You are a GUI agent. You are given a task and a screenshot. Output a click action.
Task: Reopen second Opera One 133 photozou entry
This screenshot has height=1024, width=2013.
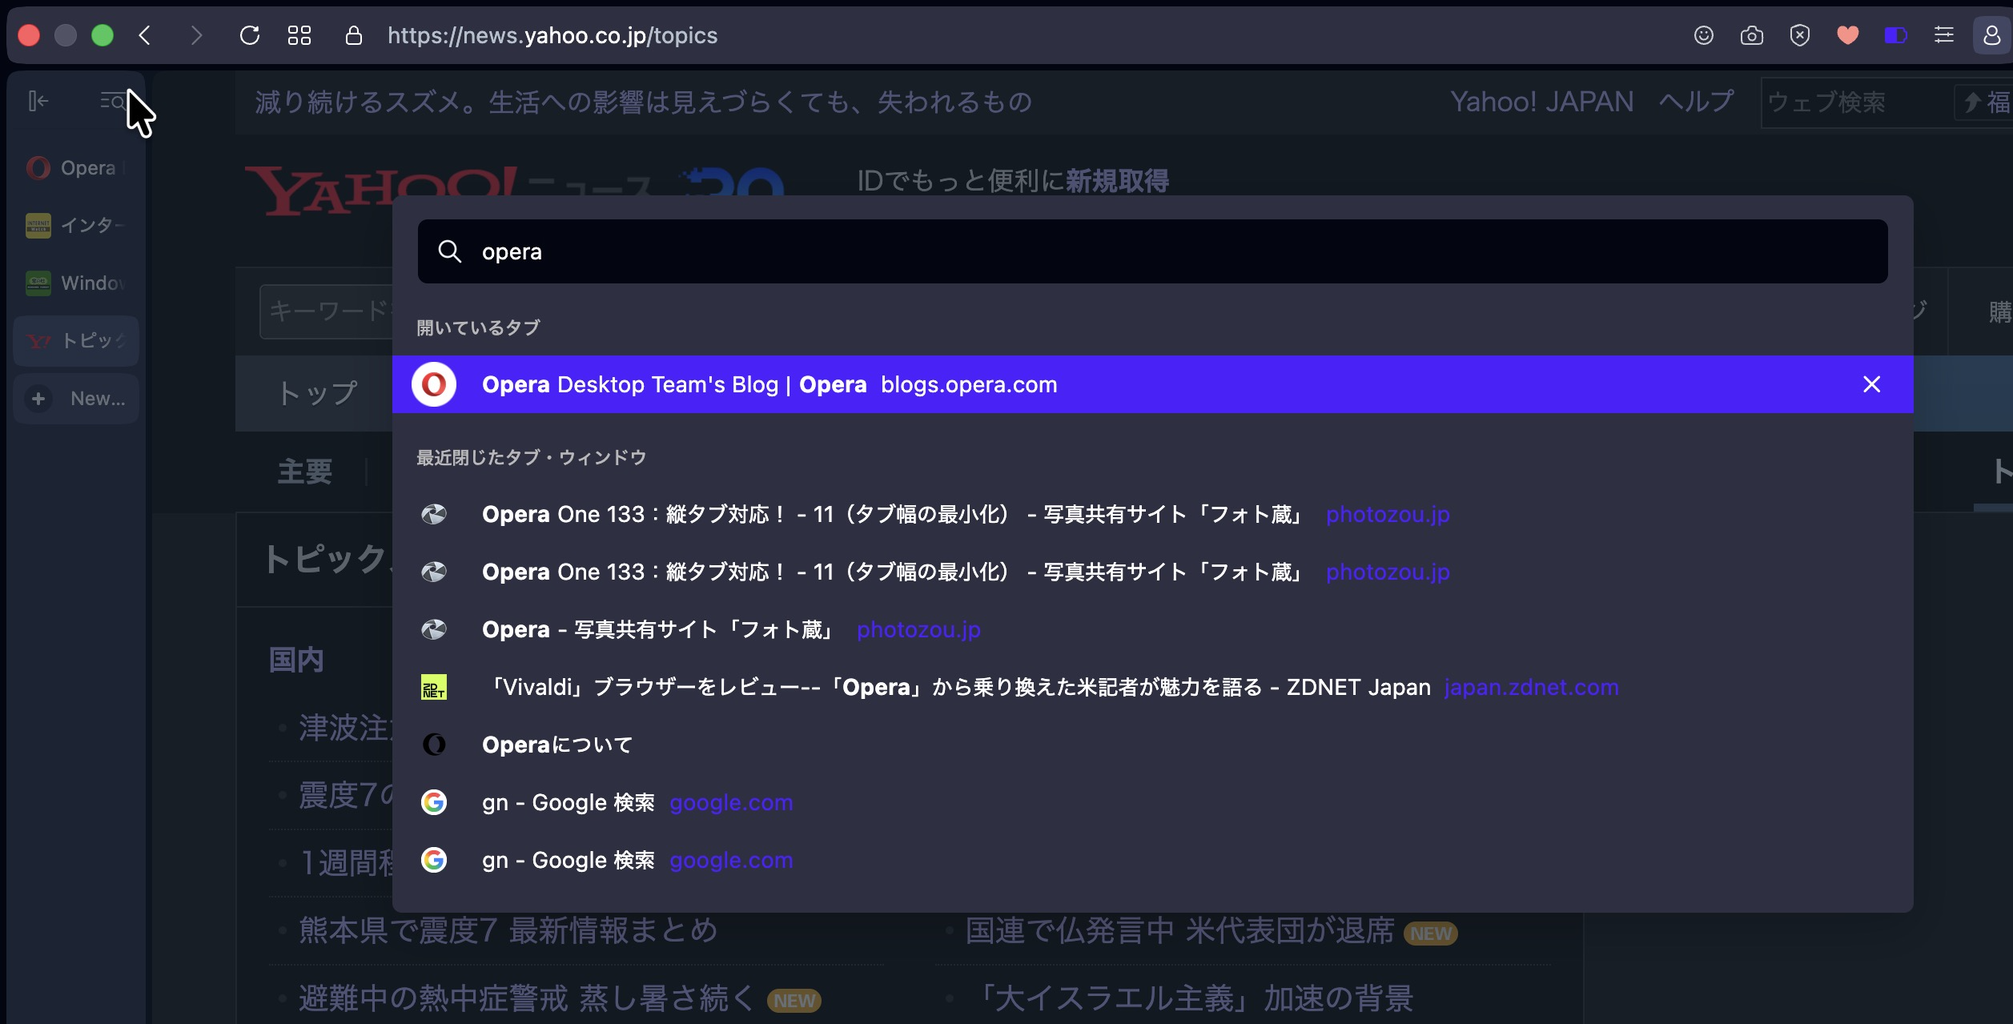click(1152, 572)
